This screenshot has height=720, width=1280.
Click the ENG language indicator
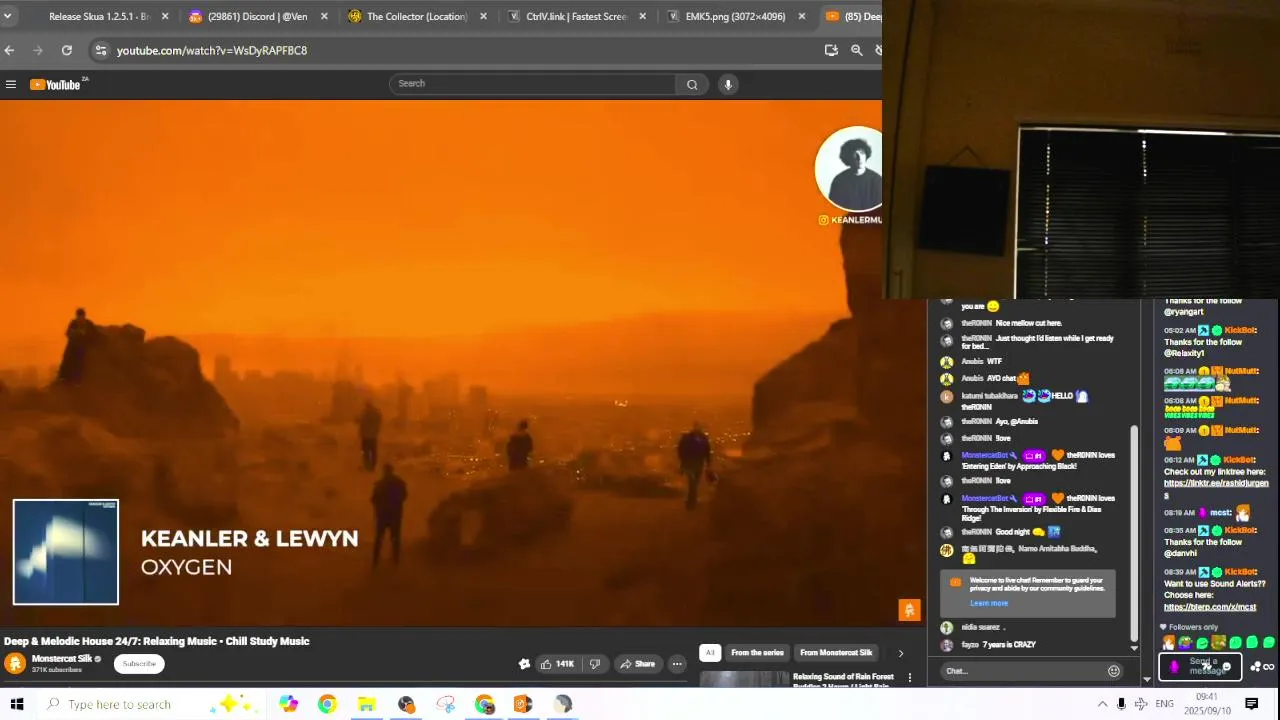click(x=1164, y=704)
